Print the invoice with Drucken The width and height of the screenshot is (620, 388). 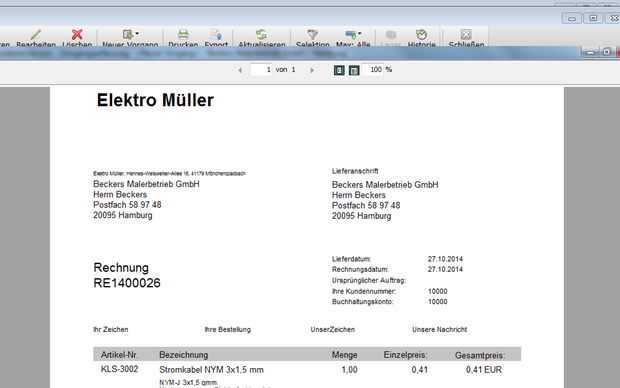pyautogui.click(x=183, y=38)
